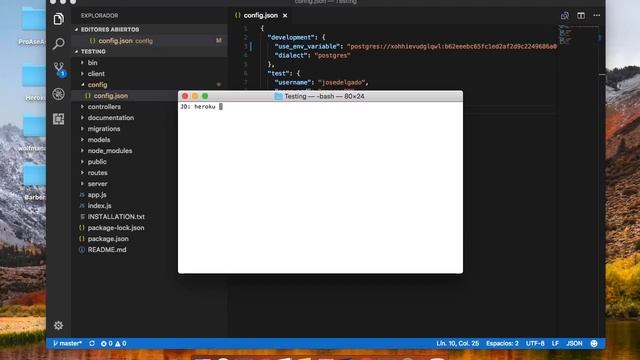This screenshot has width=640, height=360.
Task: Open package.json file
Action: coord(108,239)
